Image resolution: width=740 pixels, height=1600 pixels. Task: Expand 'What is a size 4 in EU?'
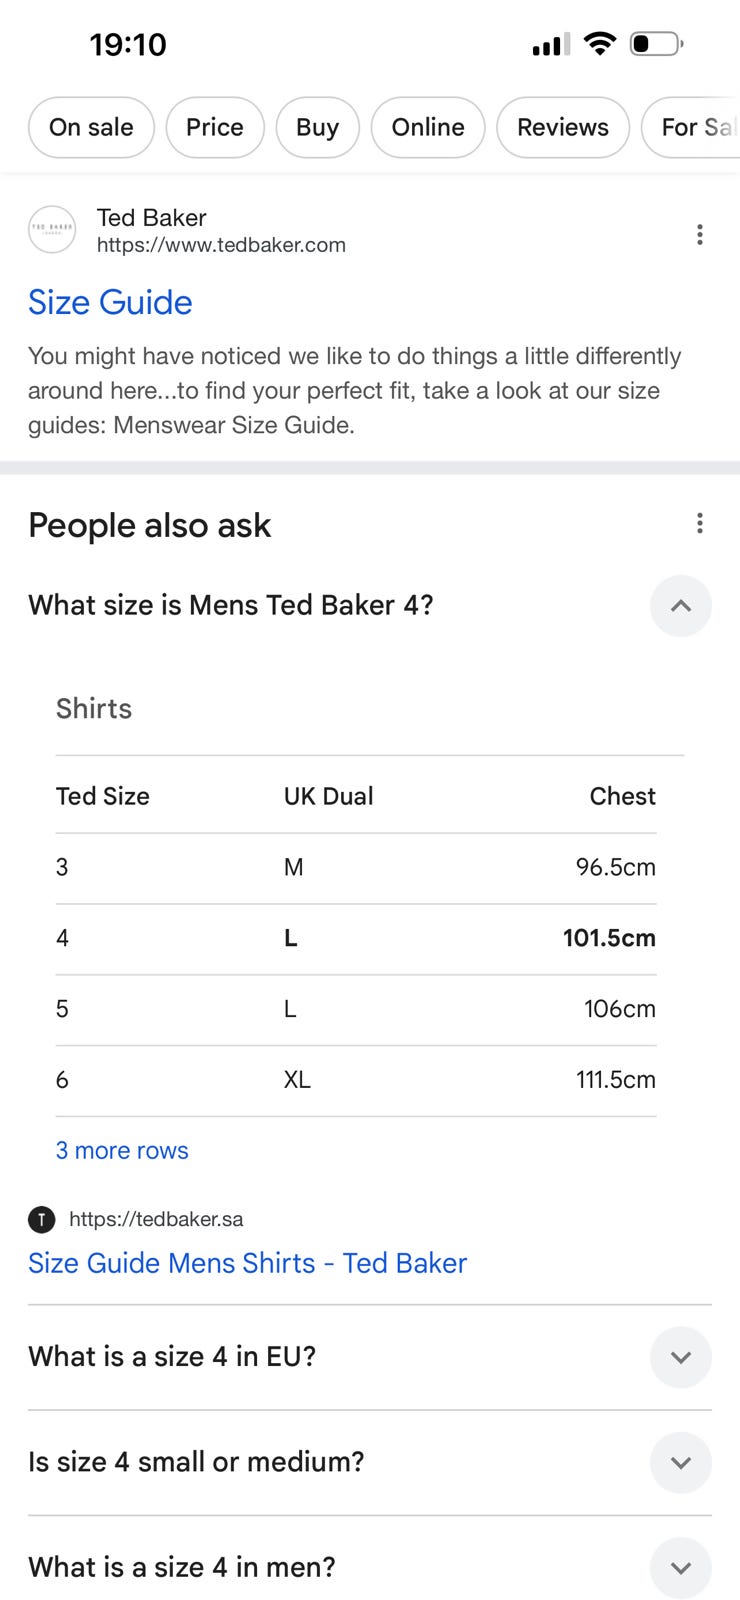pos(680,1357)
